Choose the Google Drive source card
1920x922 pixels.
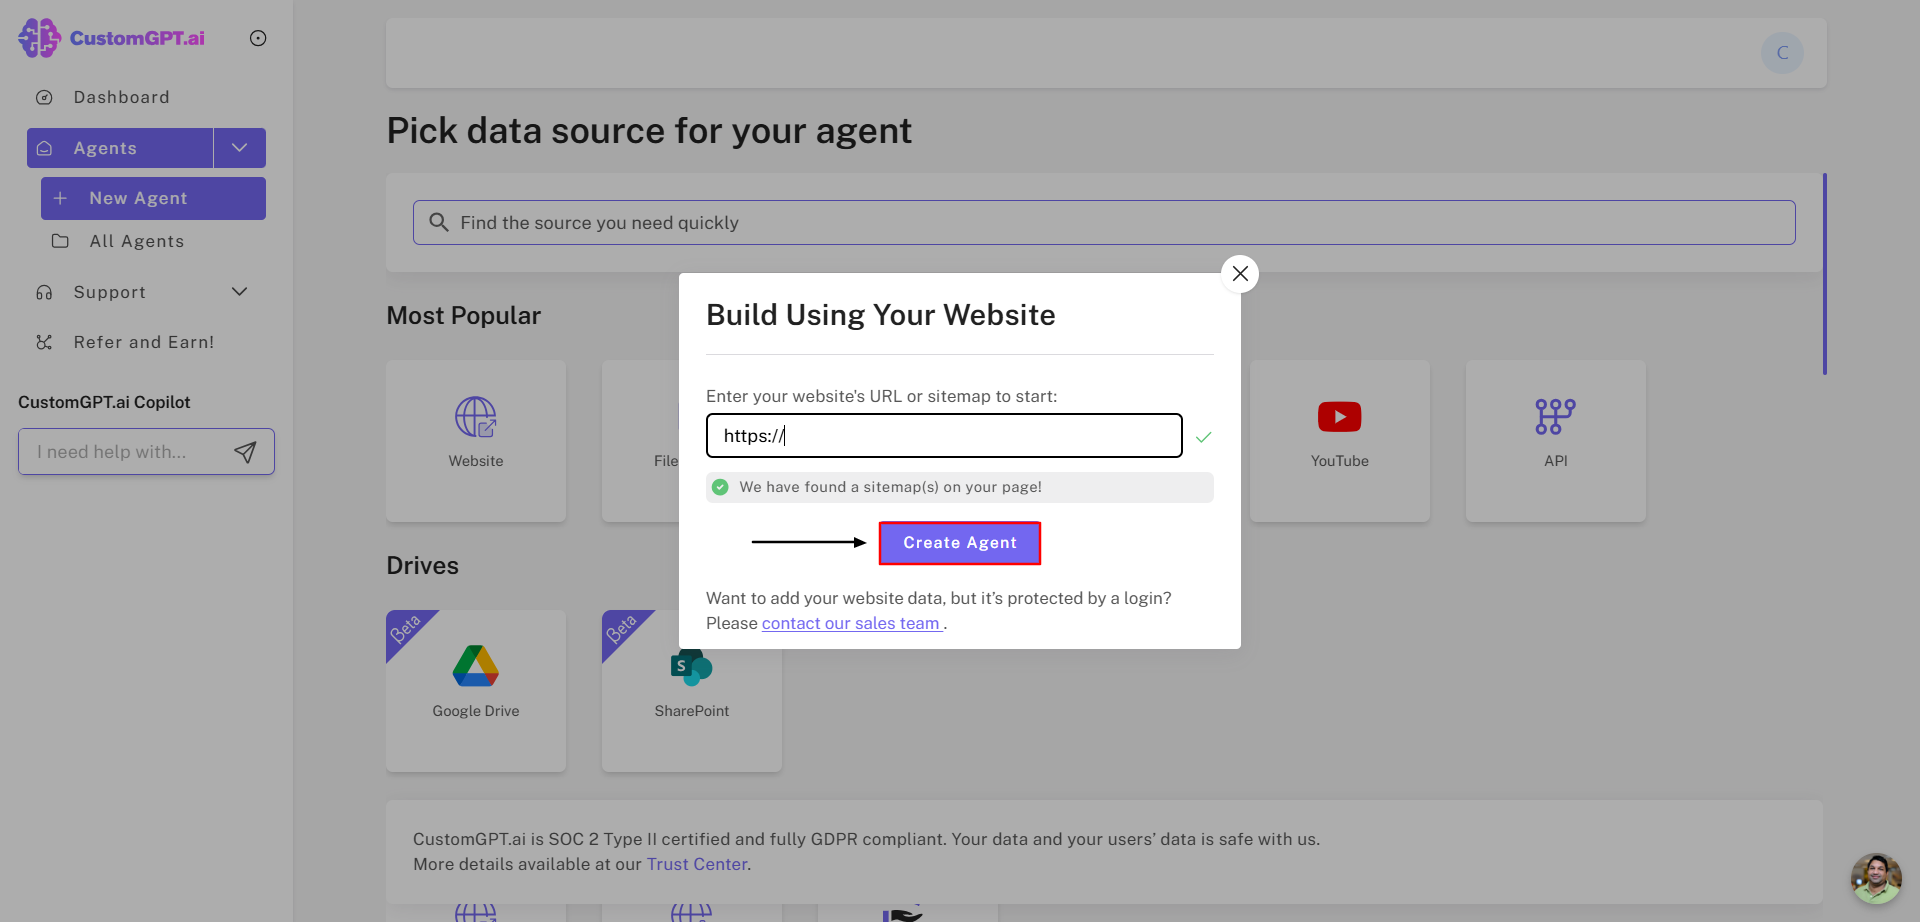pyautogui.click(x=476, y=691)
